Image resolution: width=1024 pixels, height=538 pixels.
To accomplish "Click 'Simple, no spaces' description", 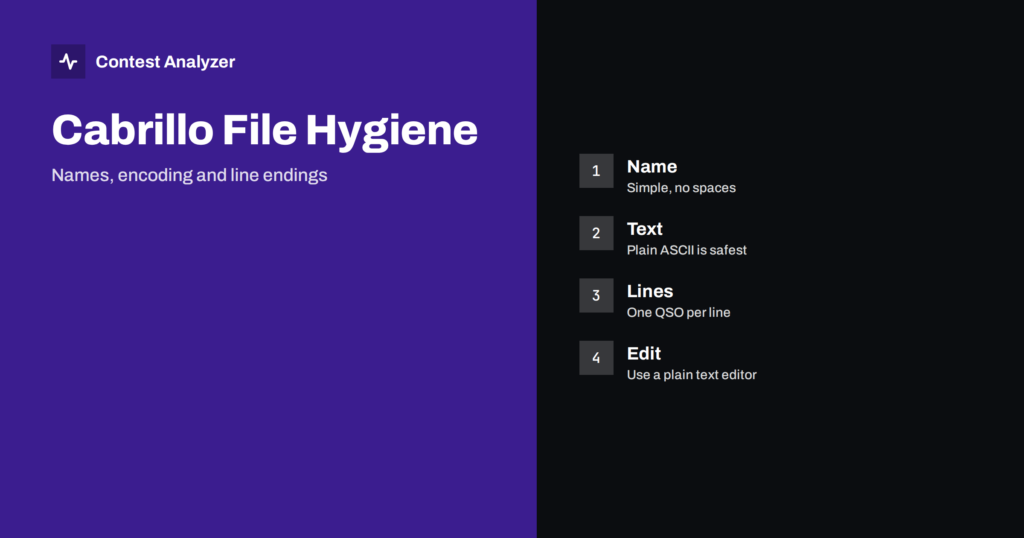I will tap(681, 188).
